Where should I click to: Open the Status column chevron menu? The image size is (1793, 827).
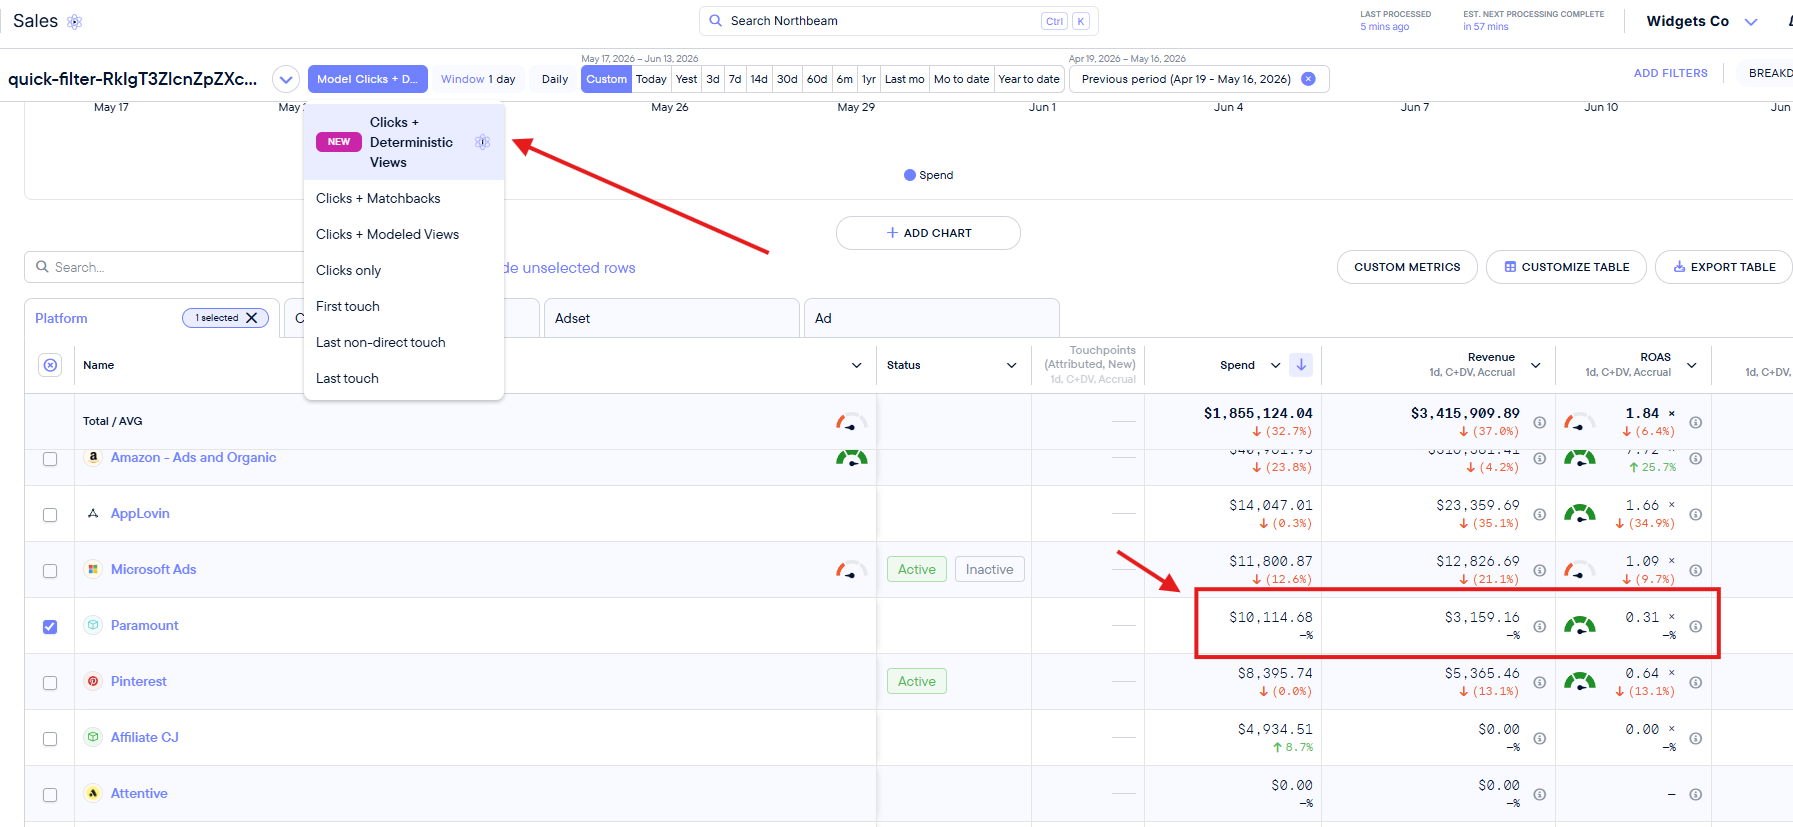[x=1012, y=365]
